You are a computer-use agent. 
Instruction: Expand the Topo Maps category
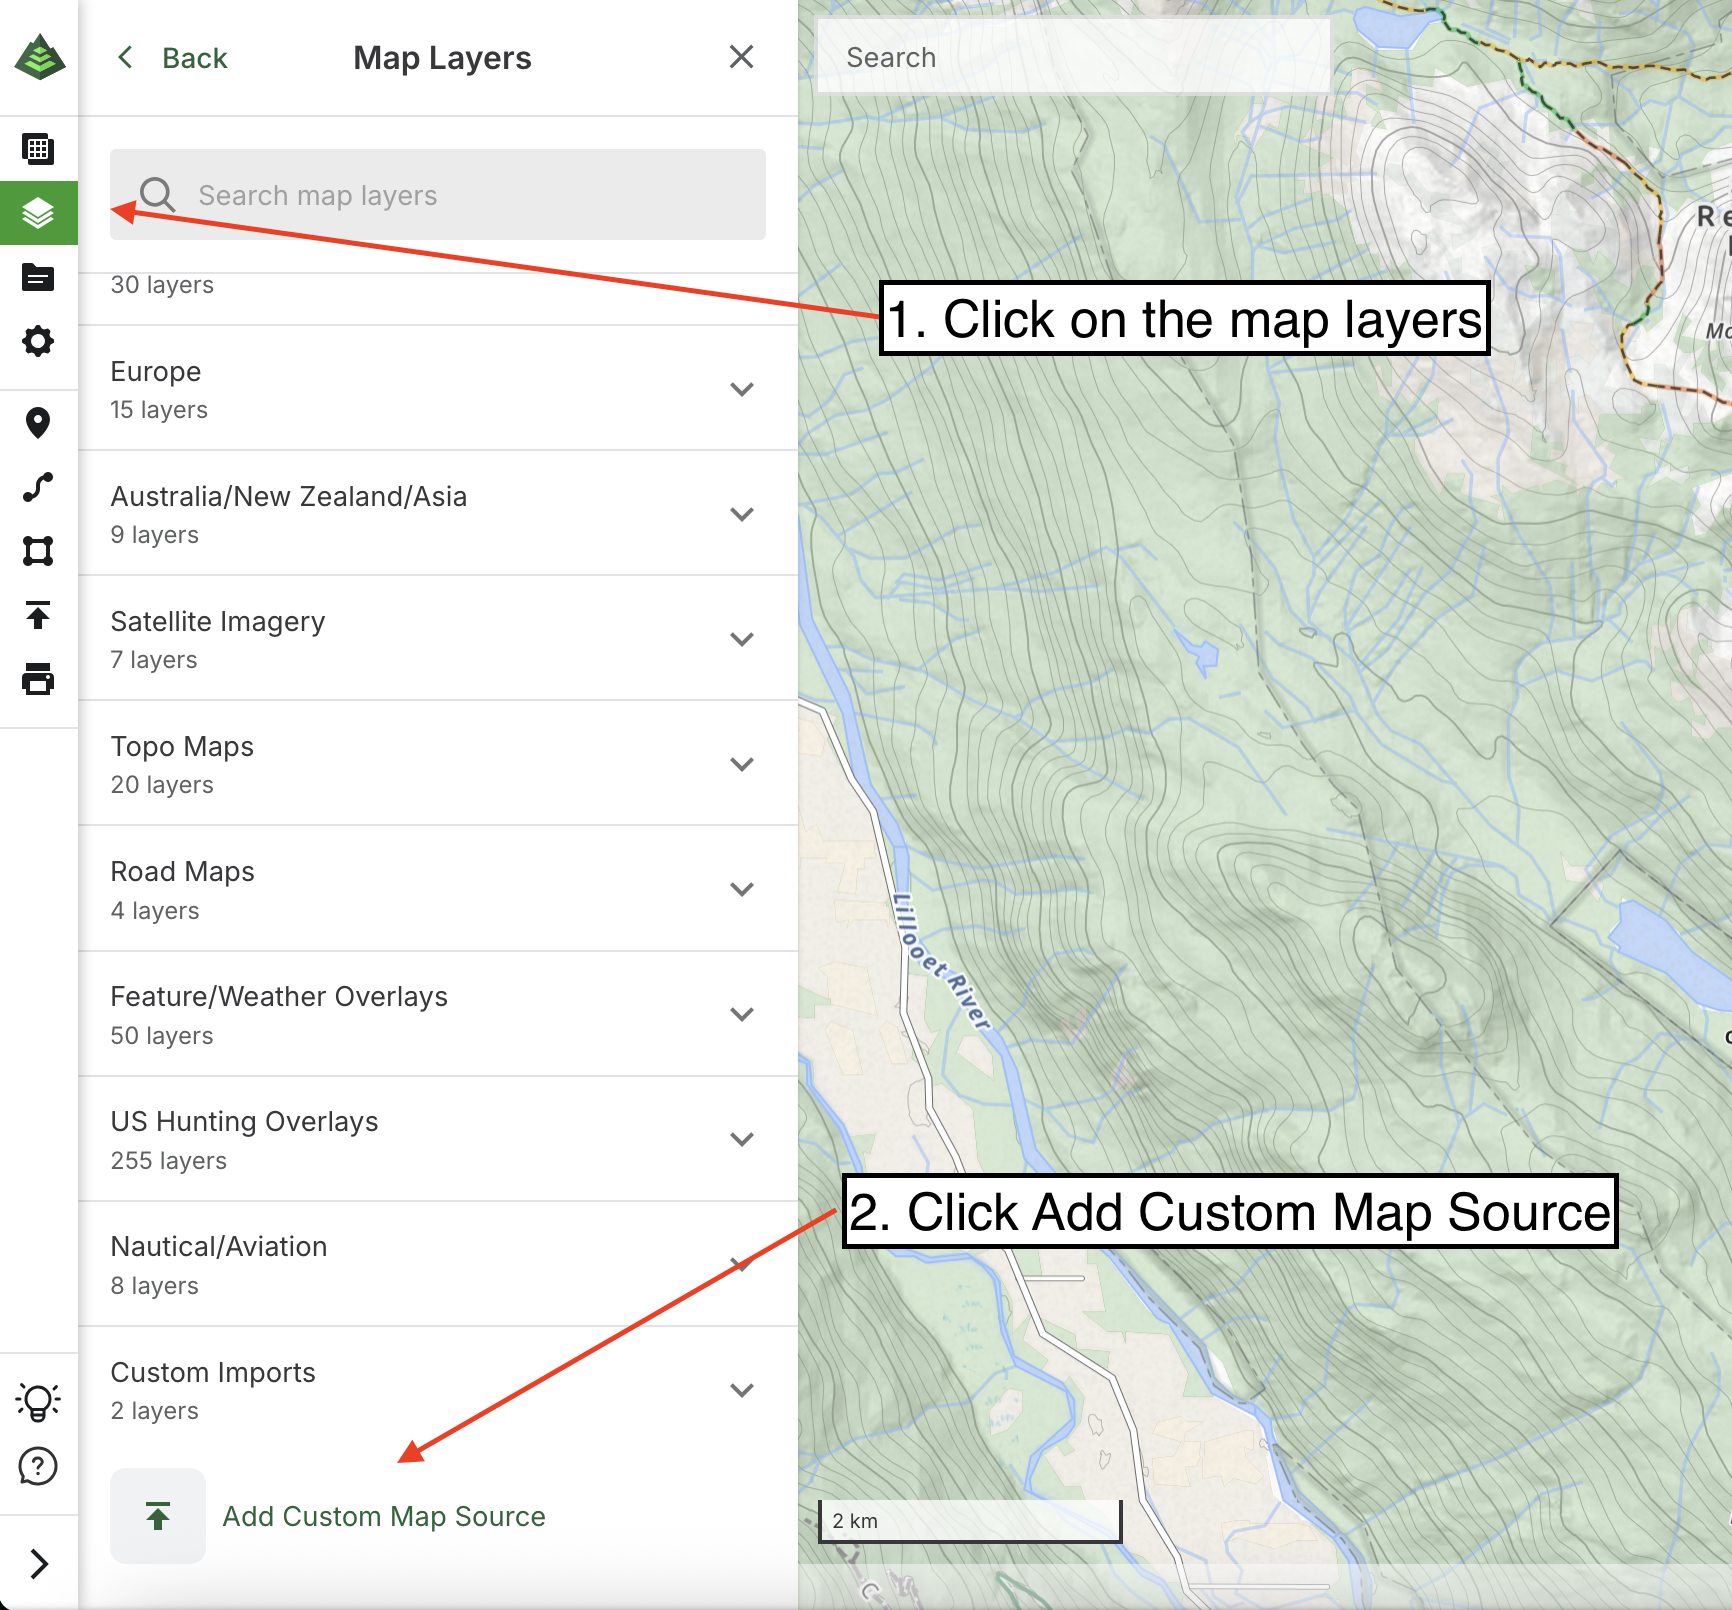point(741,764)
